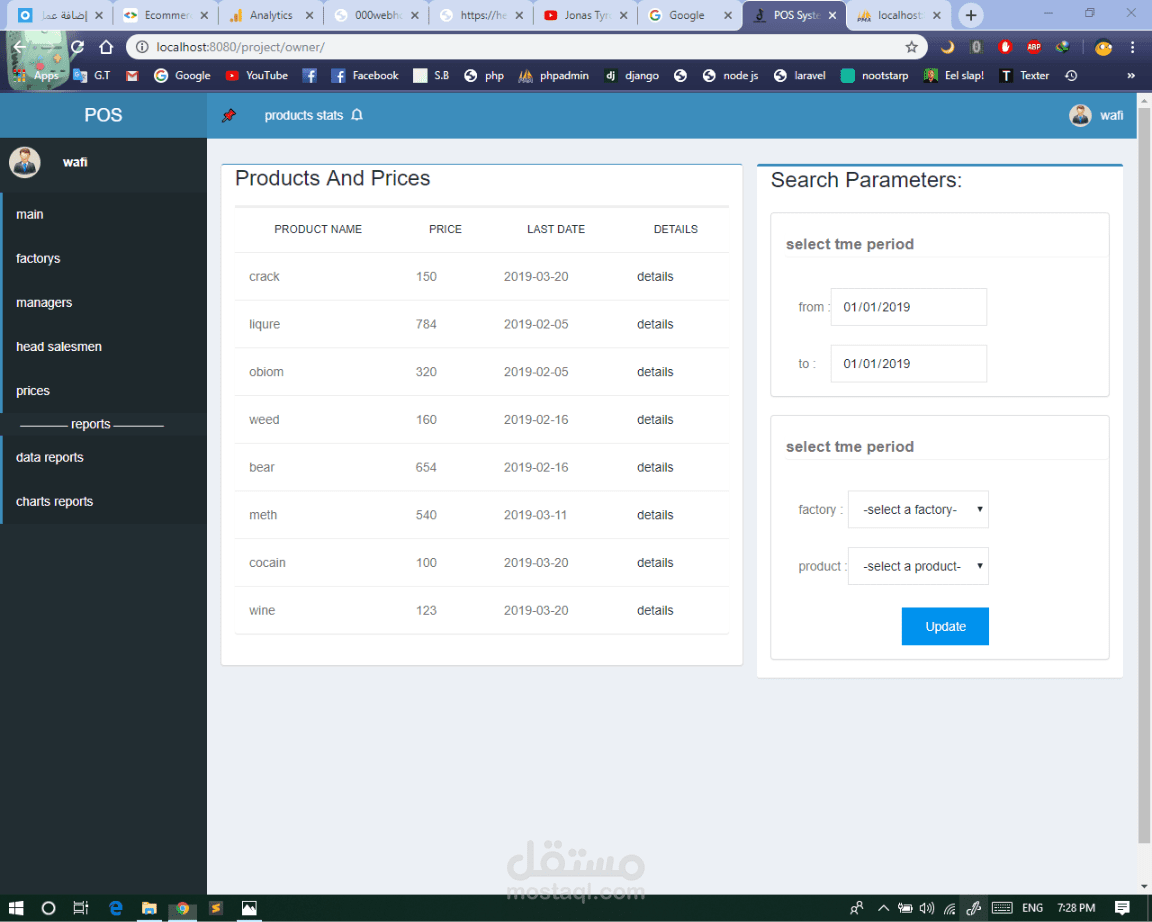
Task: Open the laravel bookmark
Action: click(x=799, y=76)
